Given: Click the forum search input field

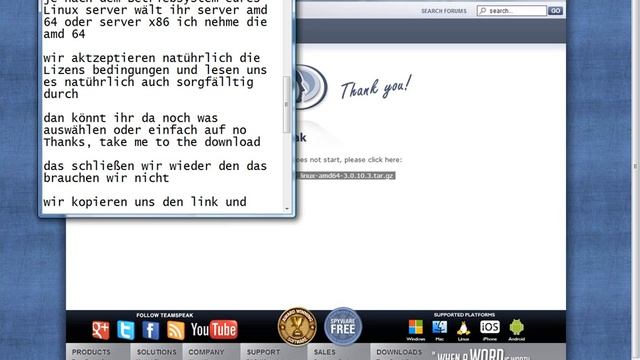Looking at the screenshot, I should (x=512, y=11).
